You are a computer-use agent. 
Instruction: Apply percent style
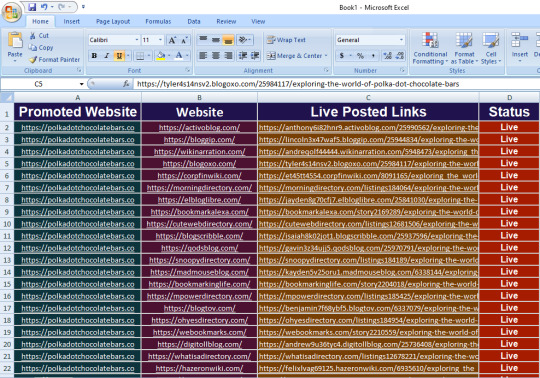[360, 55]
